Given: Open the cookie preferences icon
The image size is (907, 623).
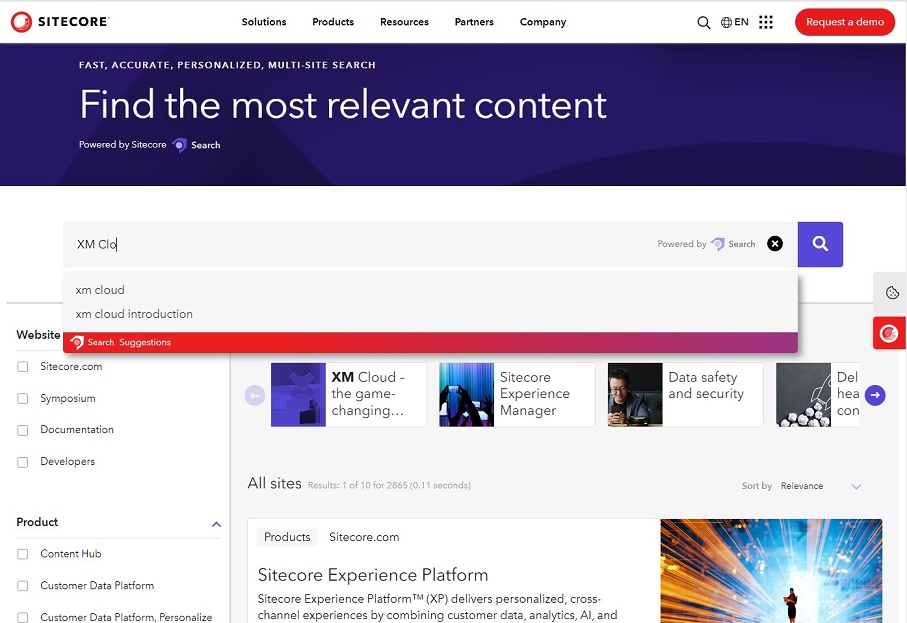Looking at the screenshot, I should 892,292.
